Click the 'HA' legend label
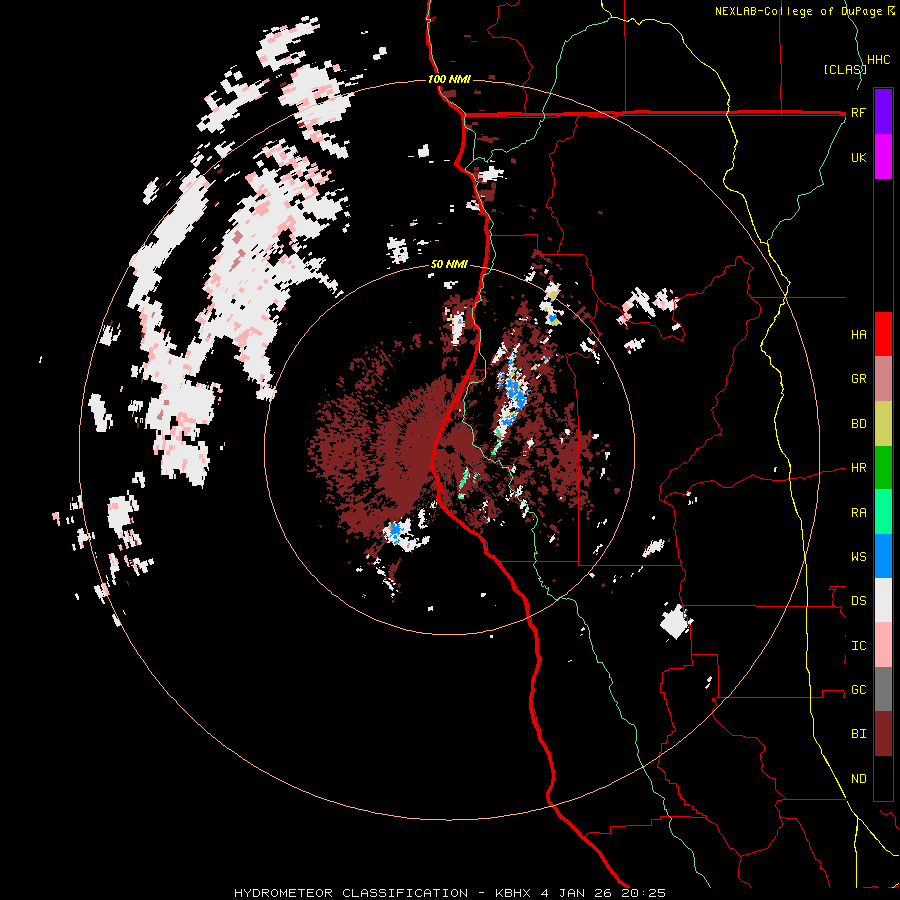The width and height of the screenshot is (900, 900). point(858,334)
